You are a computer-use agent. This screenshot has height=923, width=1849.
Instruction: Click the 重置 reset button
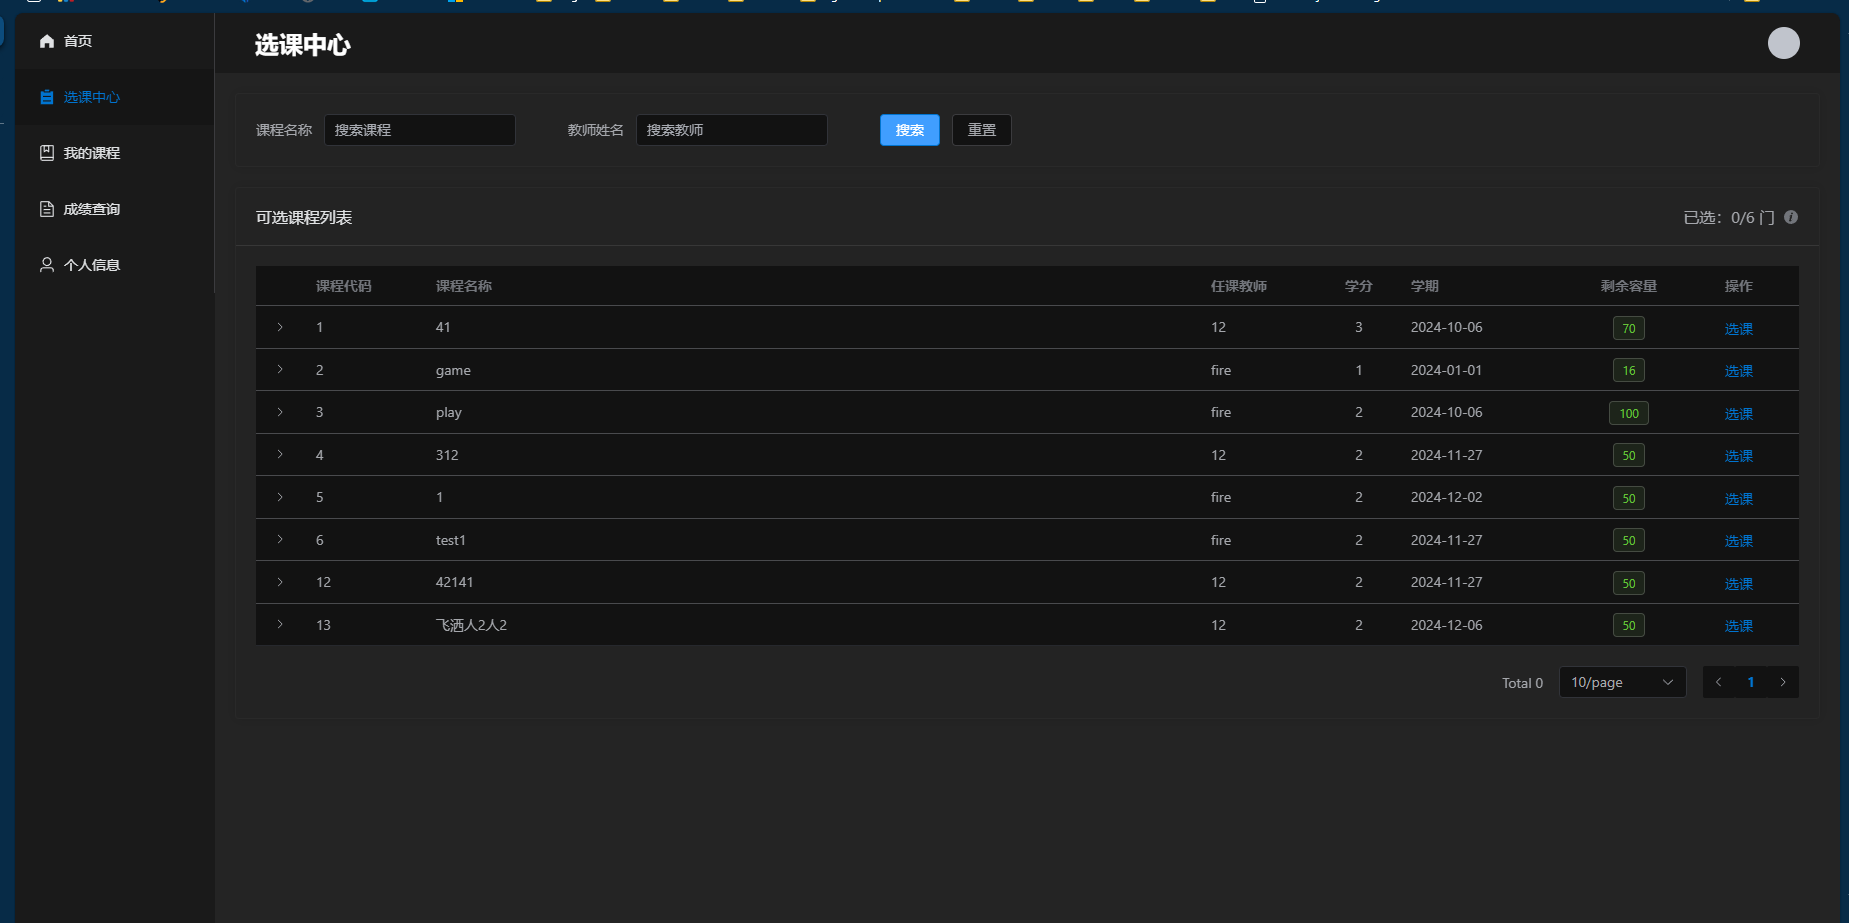coord(981,130)
